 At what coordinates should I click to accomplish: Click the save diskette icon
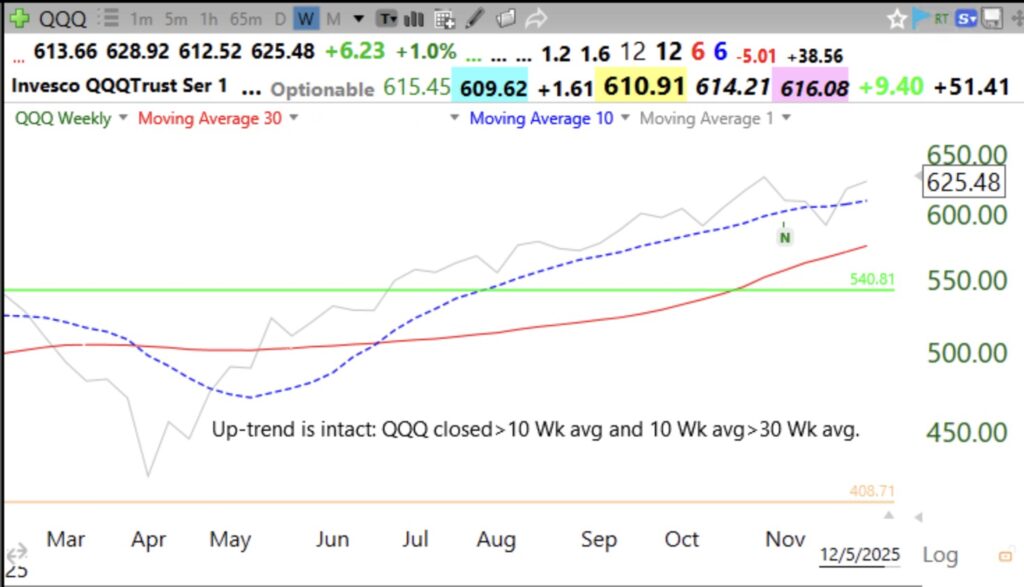pos(992,17)
